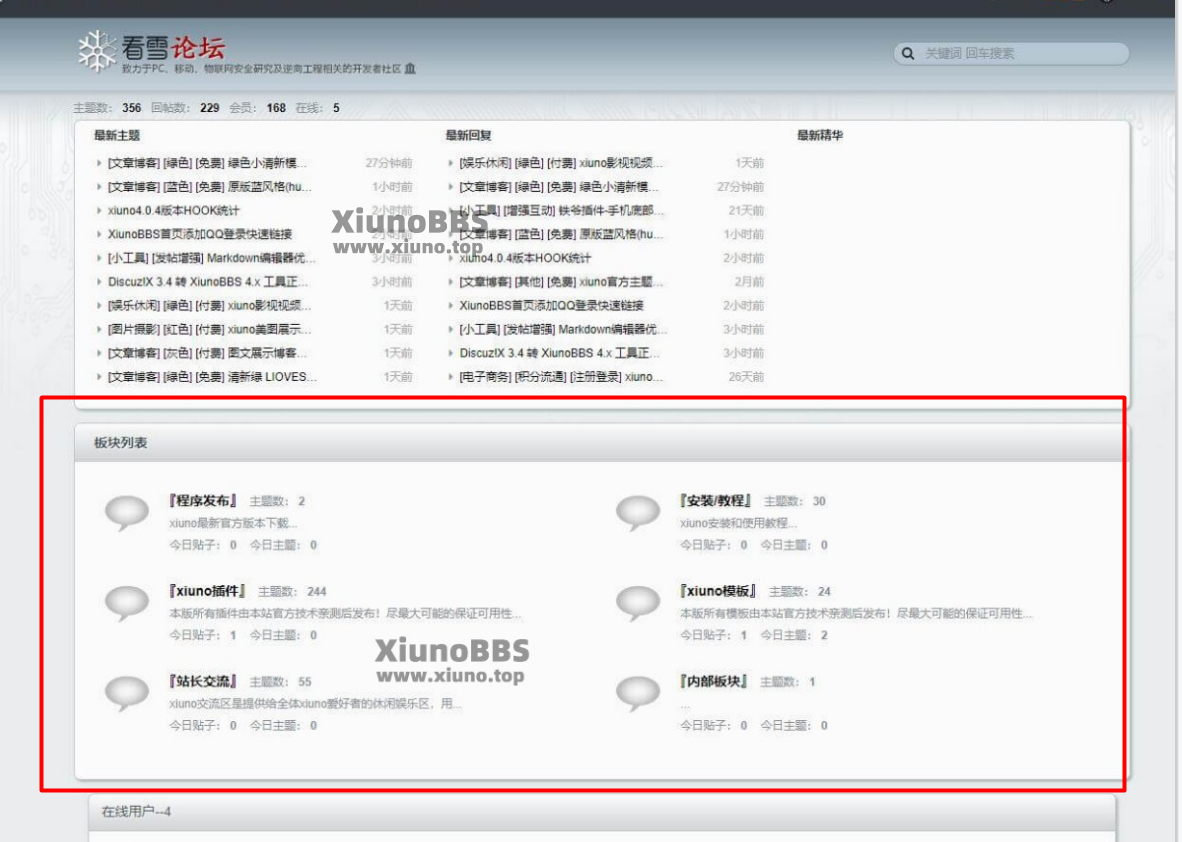Open the 『安装/教程』 board link
Screen dimensions: 1182x842
[715, 501]
